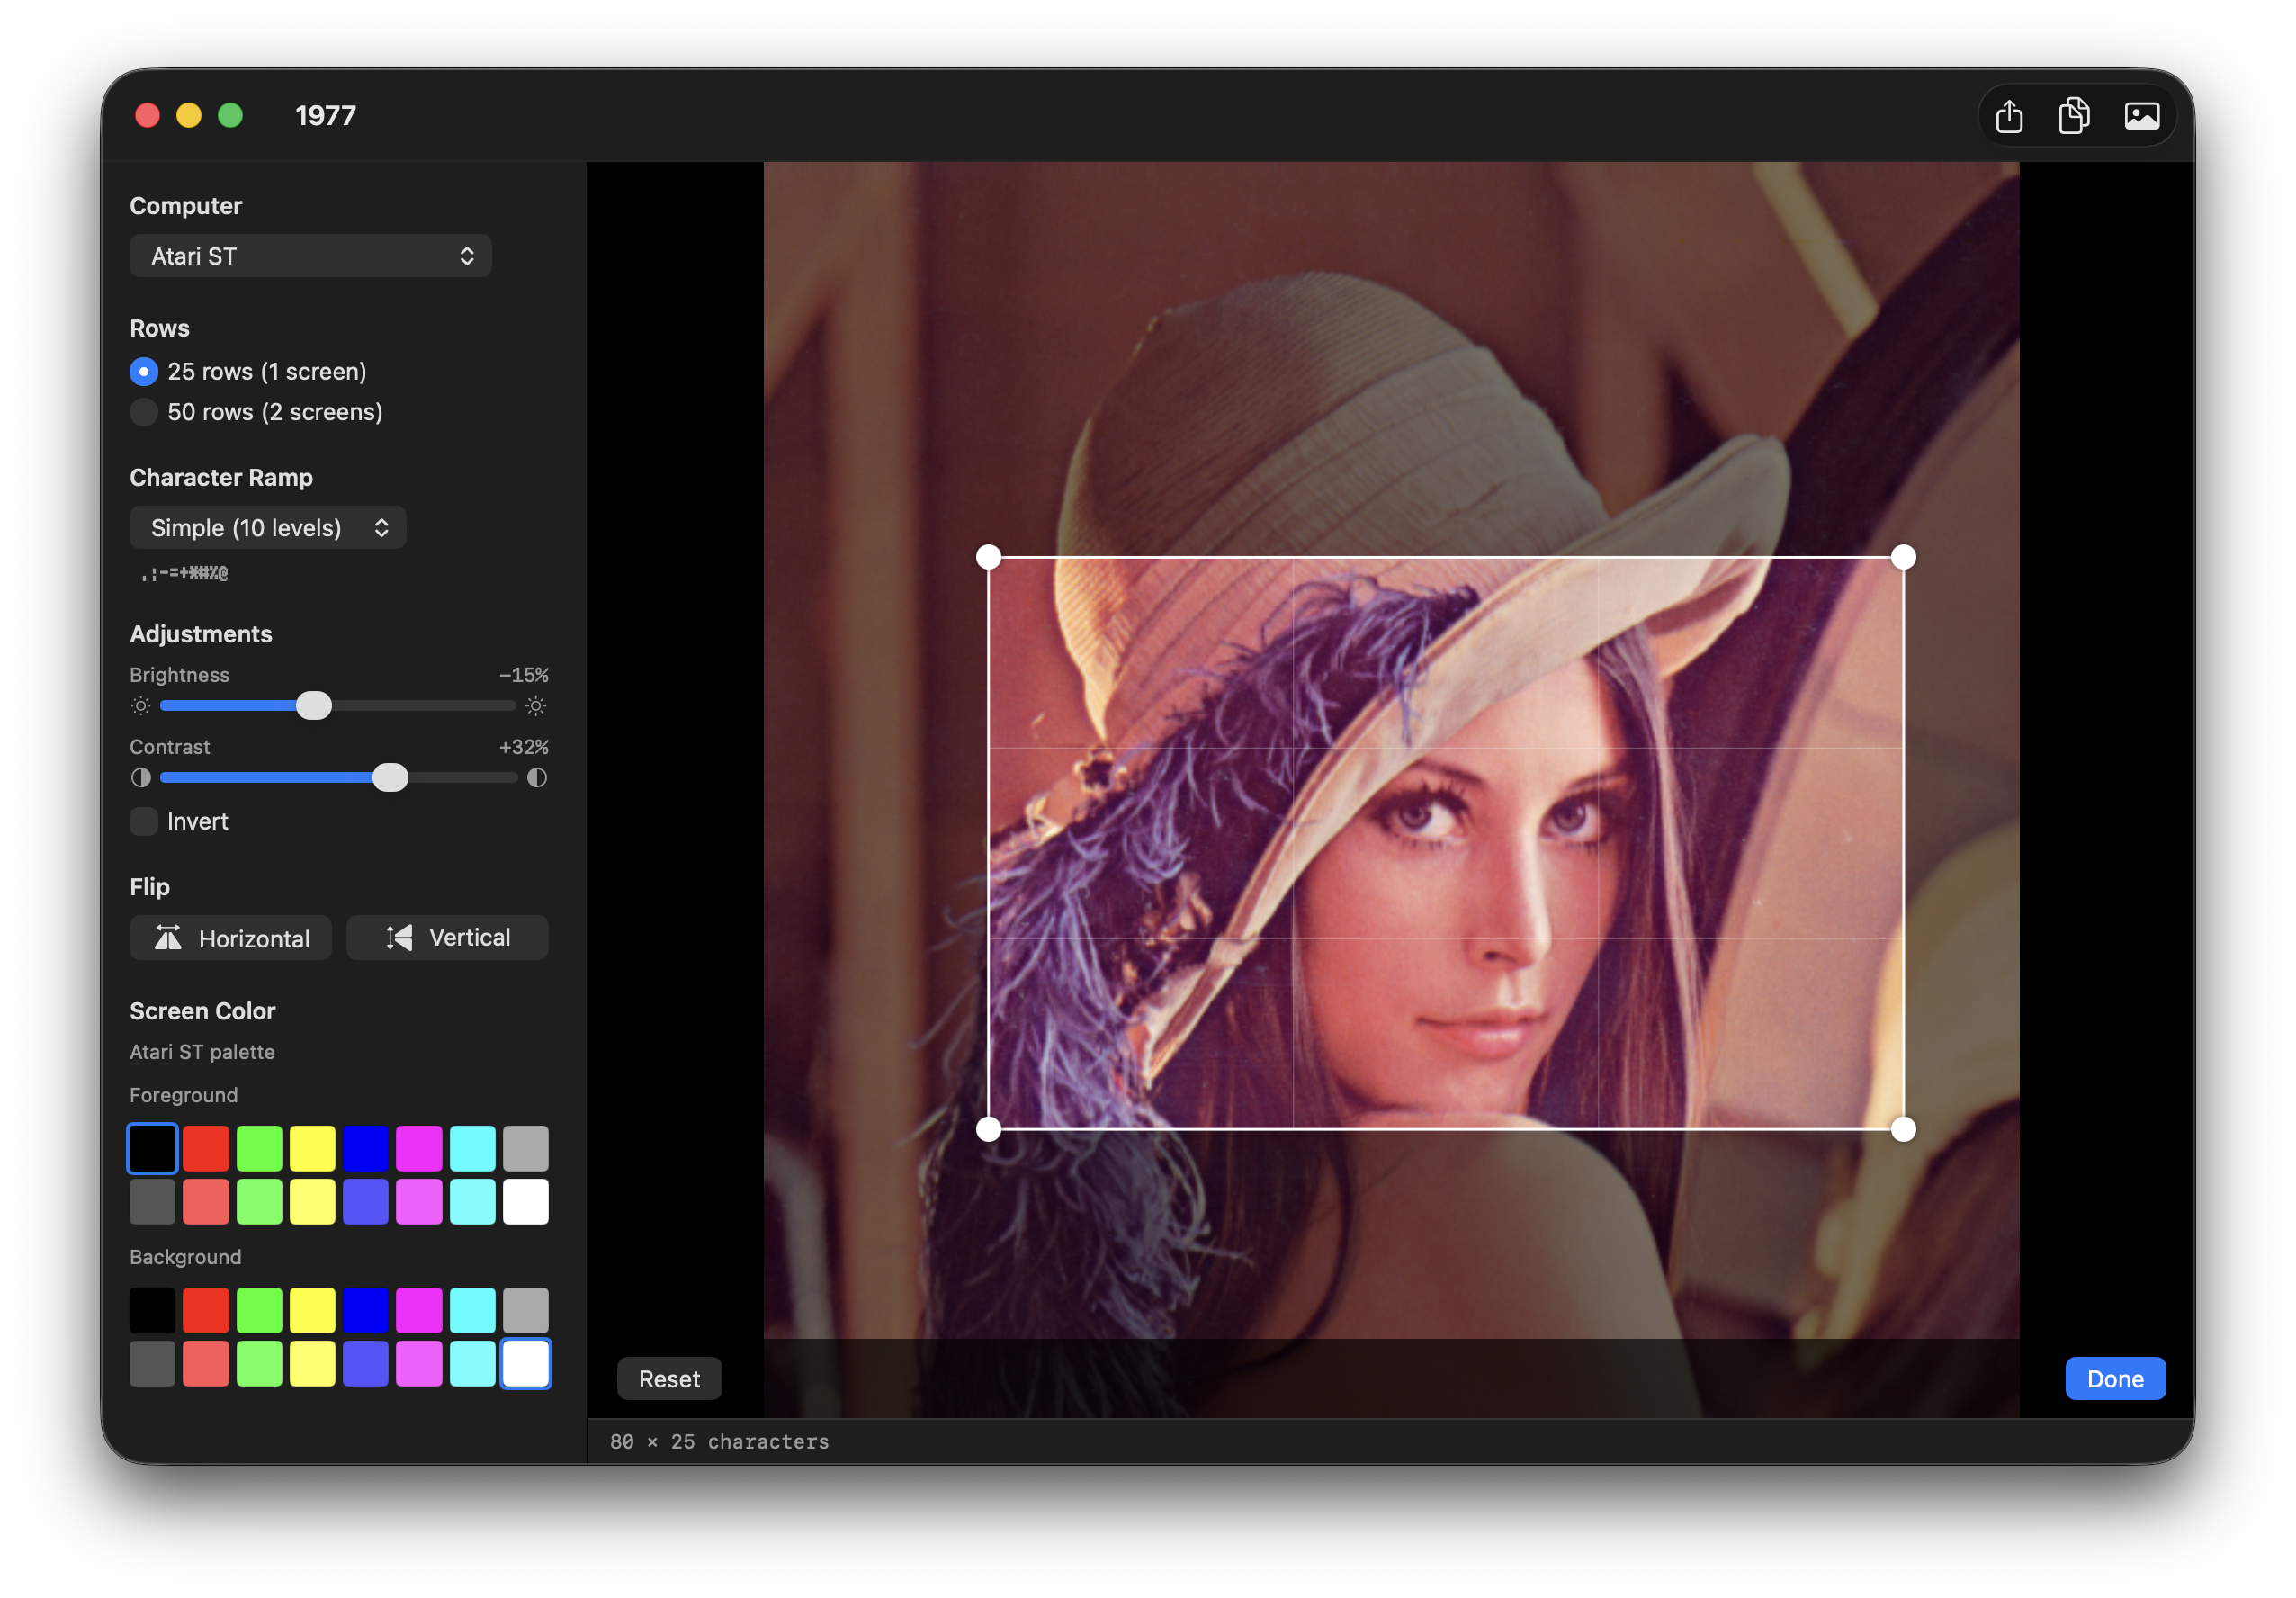Click the share icon in the title bar
This screenshot has width=2296, height=1598.
coord(2008,116)
